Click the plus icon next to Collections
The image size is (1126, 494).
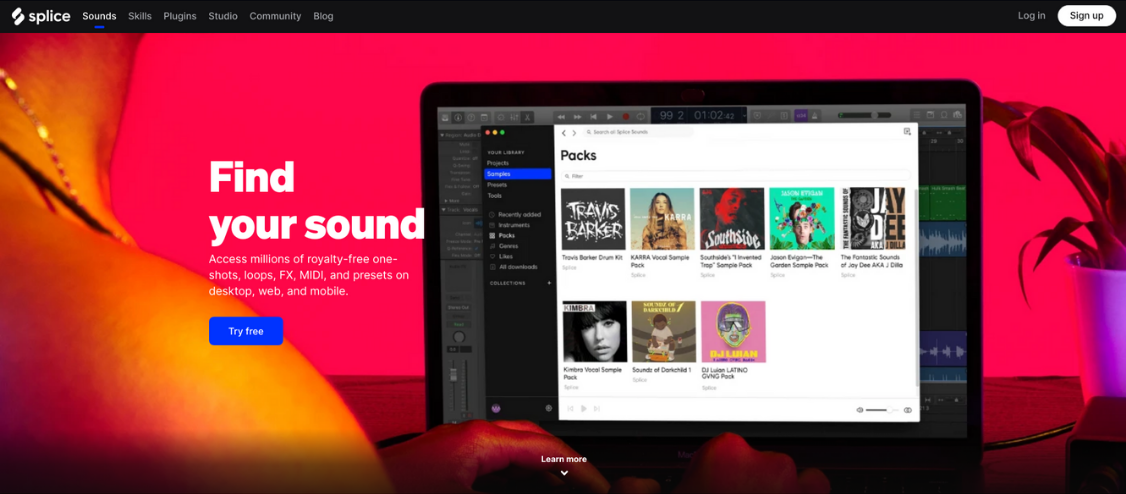coord(549,283)
